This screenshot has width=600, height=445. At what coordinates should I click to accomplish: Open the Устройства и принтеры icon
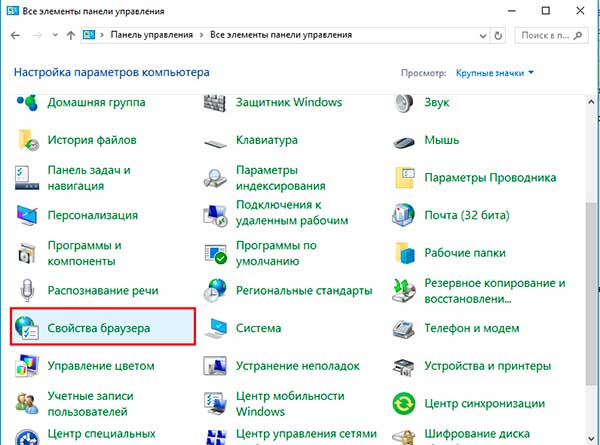tap(403, 367)
